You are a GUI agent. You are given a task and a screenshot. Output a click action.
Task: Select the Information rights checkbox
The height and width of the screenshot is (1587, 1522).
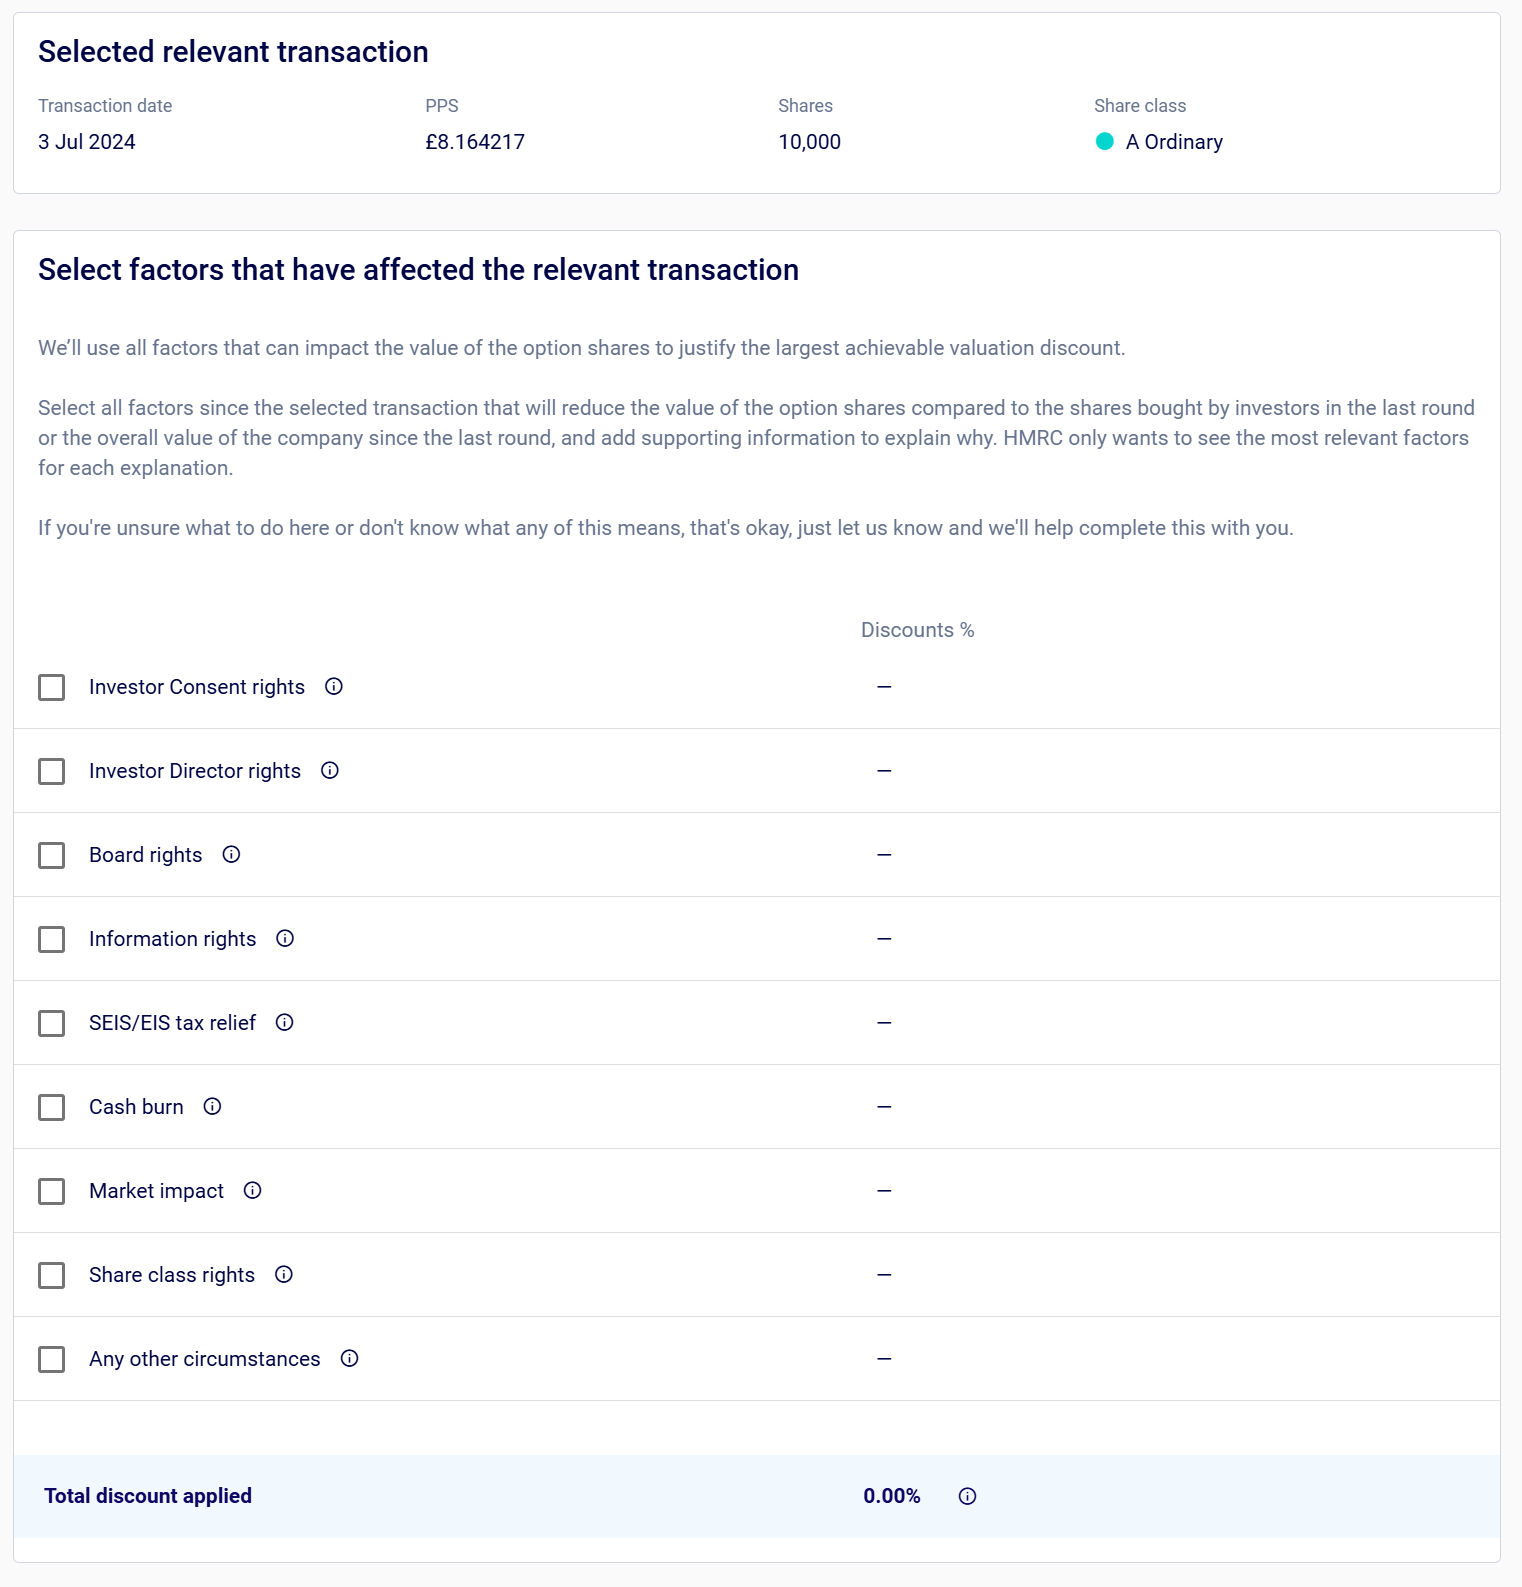pyautogui.click(x=52, y=940)
